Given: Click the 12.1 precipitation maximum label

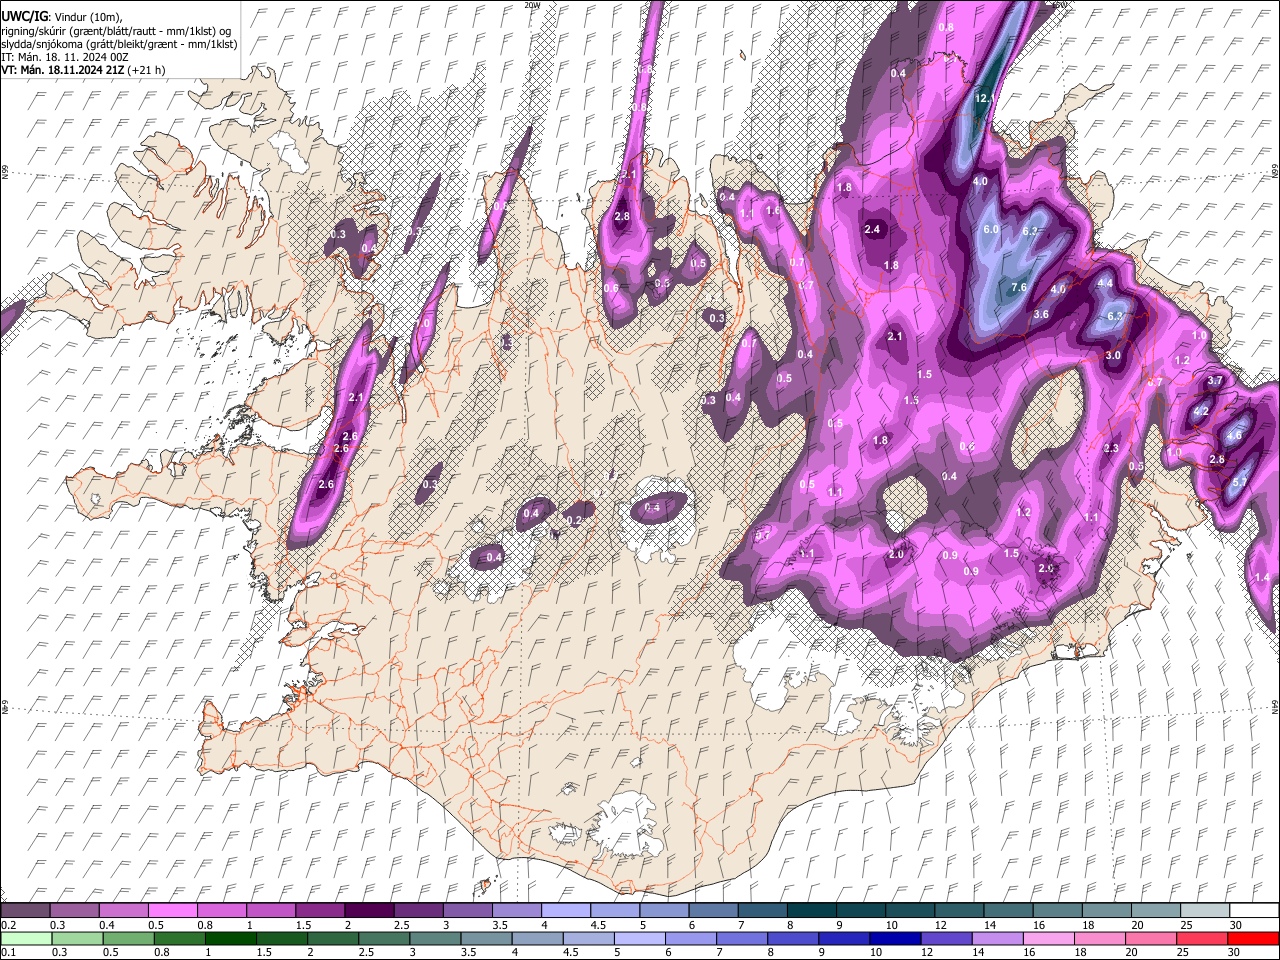Looking at the screenshot, I should coord(984,99).
